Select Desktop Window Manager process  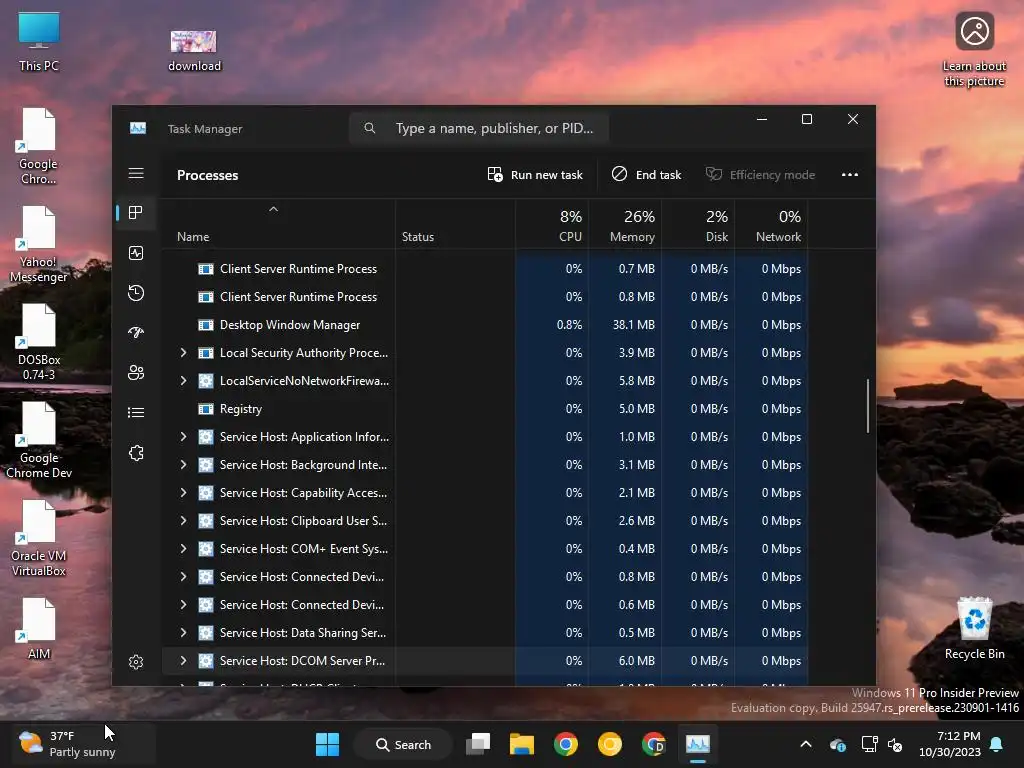coord(485,325)
